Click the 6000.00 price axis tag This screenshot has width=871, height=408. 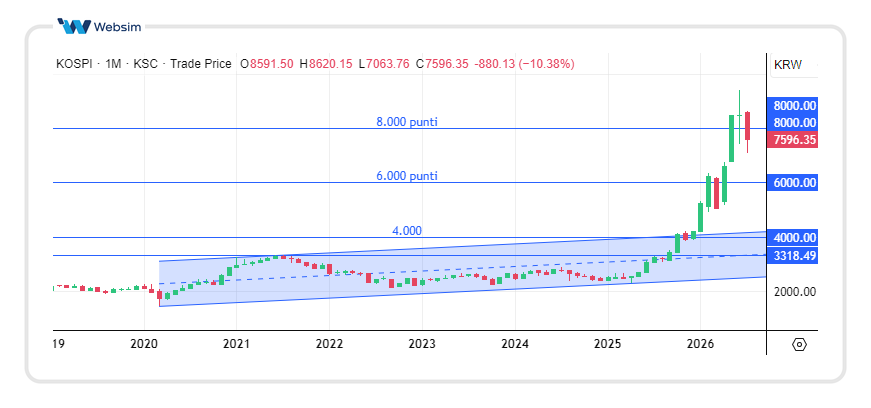point(792,183)
